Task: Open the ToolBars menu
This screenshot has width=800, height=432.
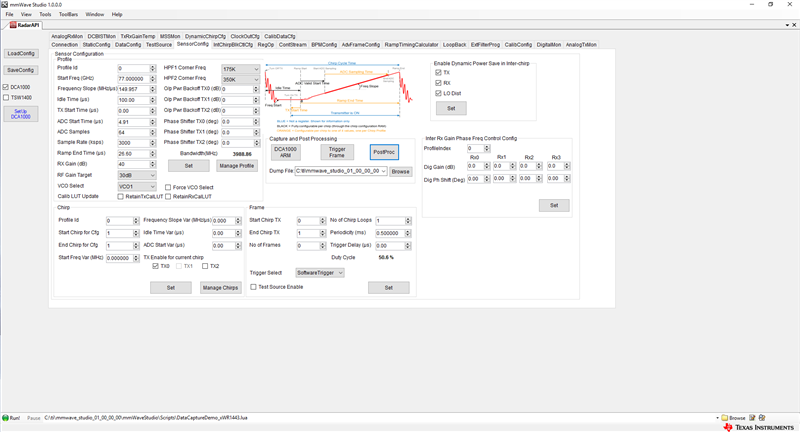Action: click(x=68, y=14)
